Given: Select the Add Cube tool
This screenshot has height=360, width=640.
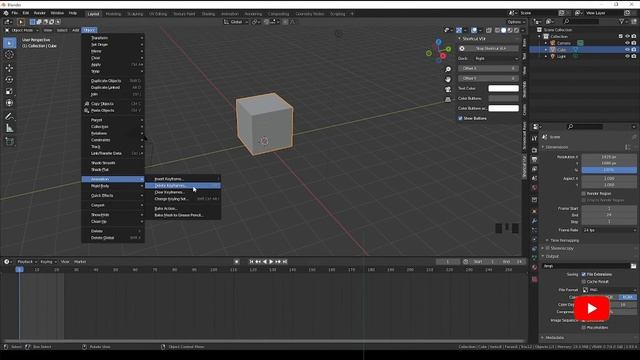Looking at the screenshot, I should pos(9,142).
